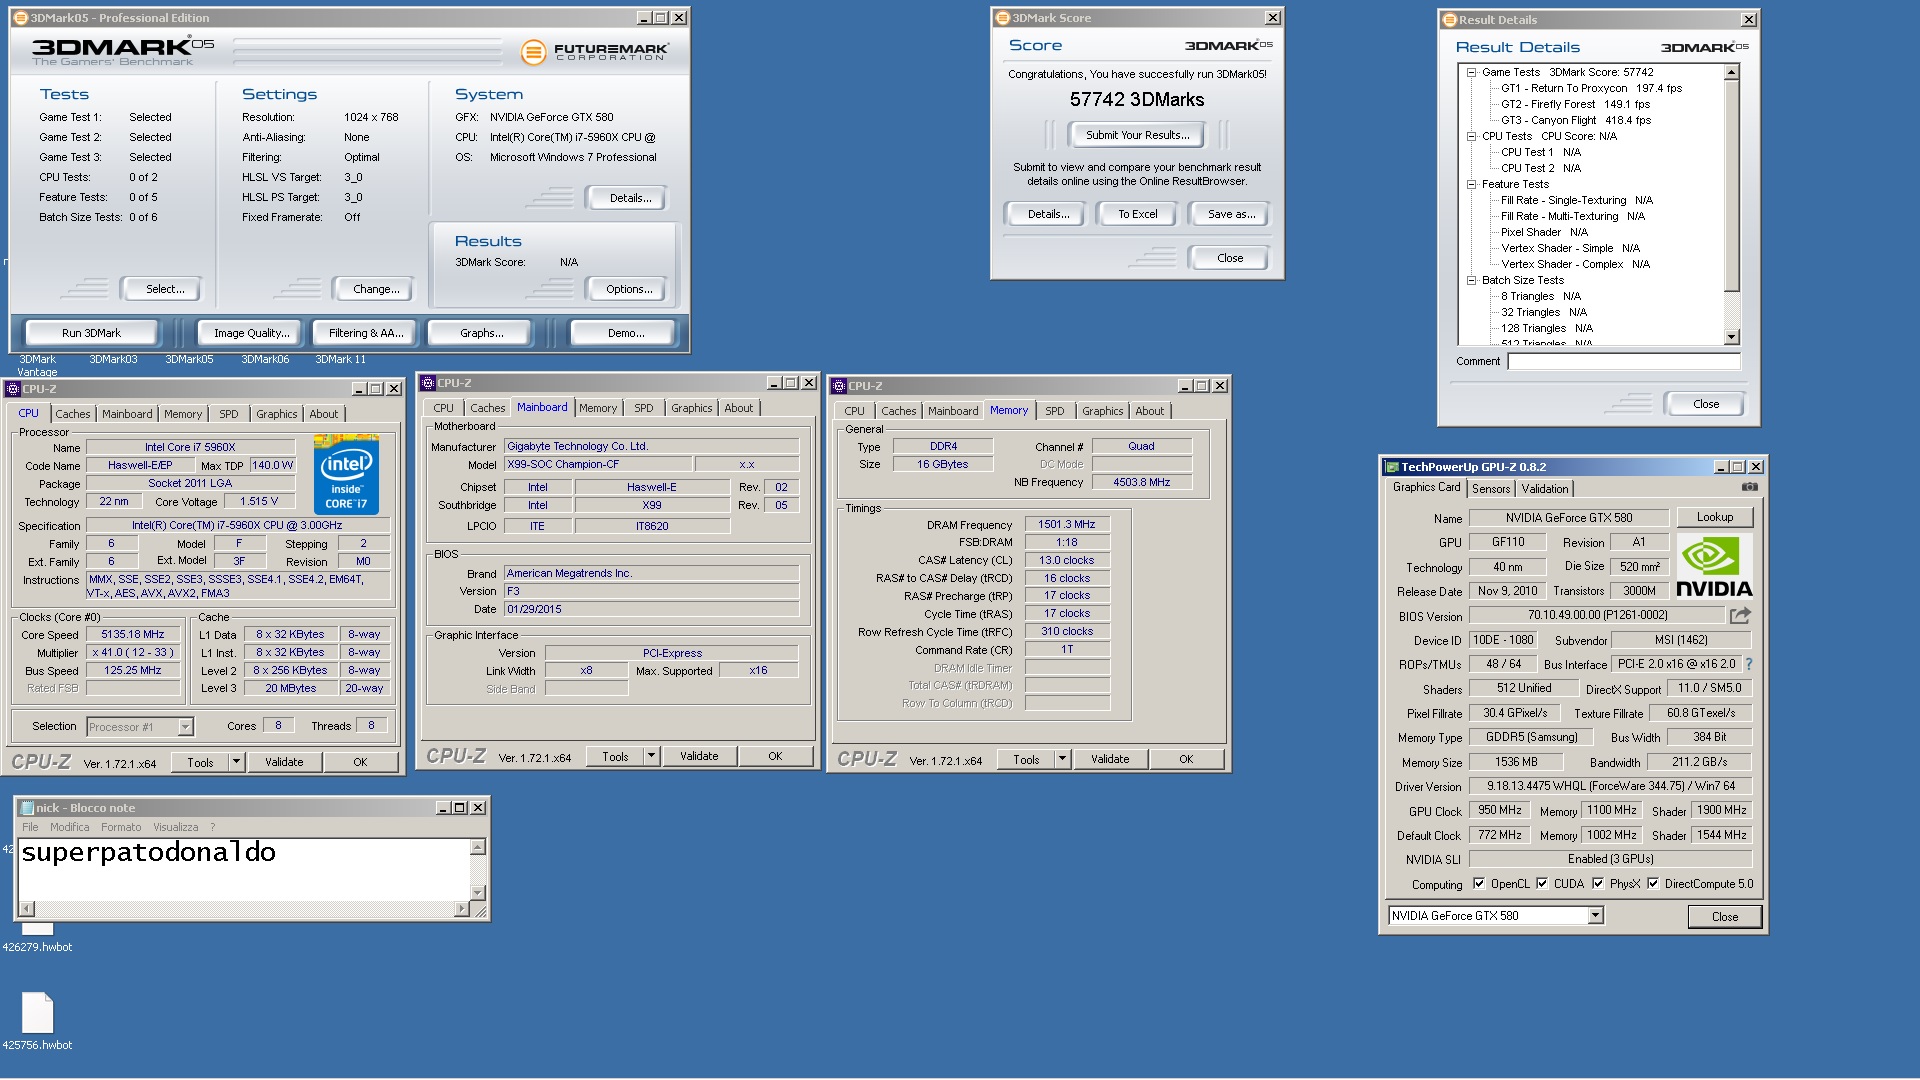Viewport: 1920px width, 1080px height.
Task: Click Details button in System section
Action: (x=630, y=198)
